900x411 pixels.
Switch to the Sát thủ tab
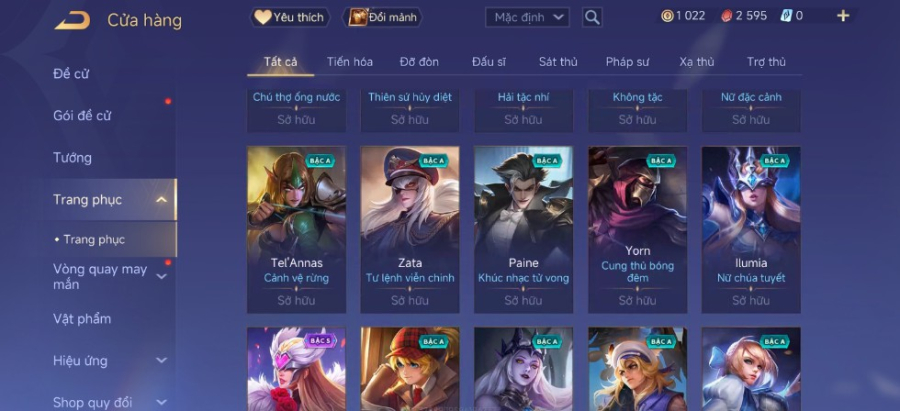[558, 62]
